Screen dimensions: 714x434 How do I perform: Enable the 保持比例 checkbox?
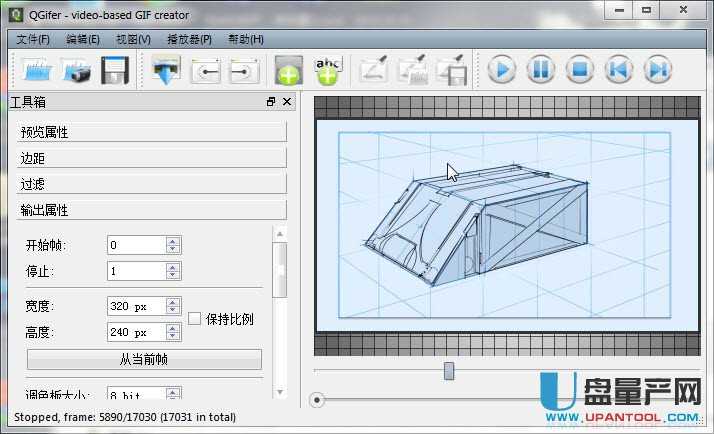point(195,320)
